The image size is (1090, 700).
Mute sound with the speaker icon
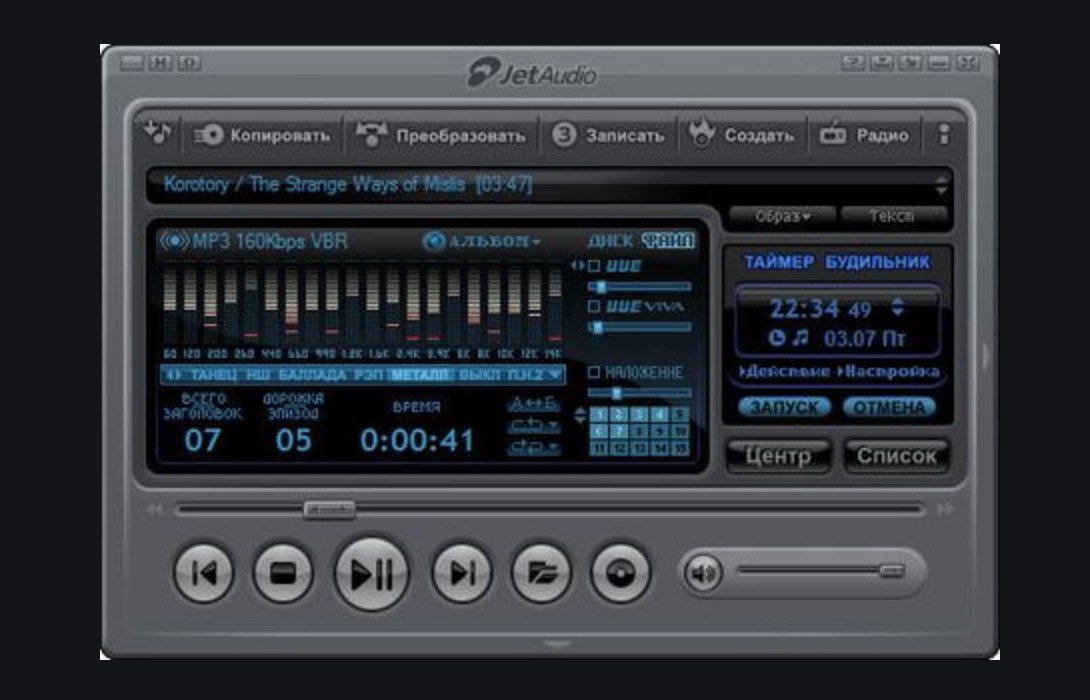[703, 573]
